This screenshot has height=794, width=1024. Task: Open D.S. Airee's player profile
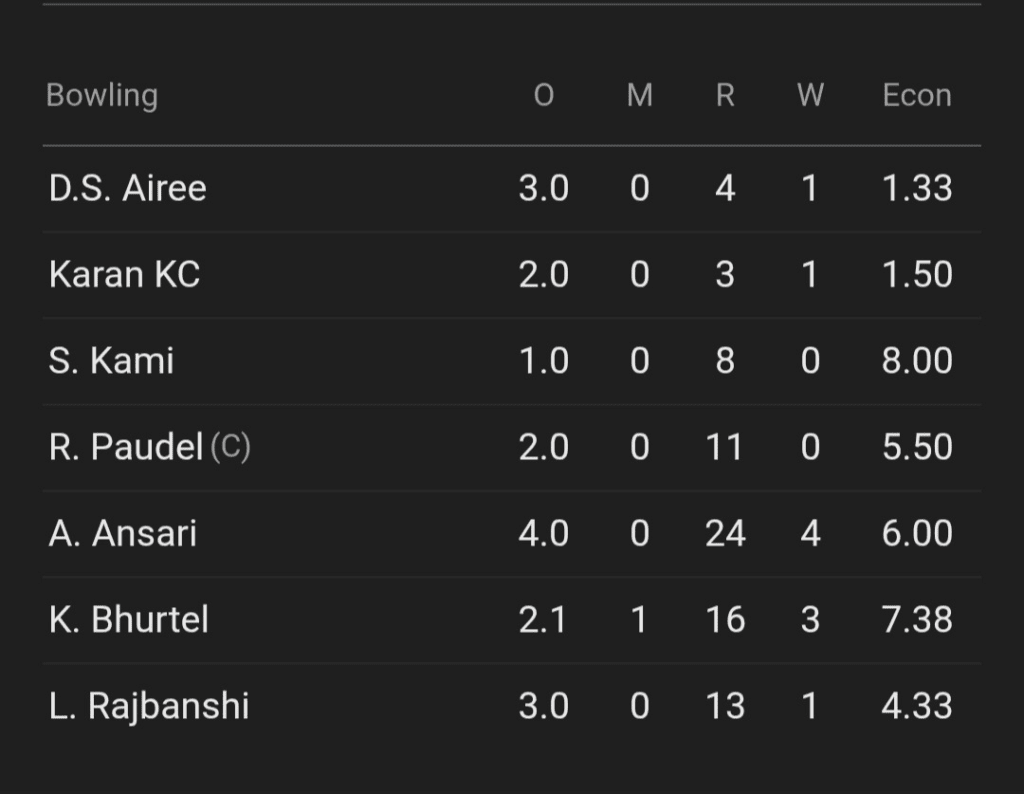tap(127, 189)
